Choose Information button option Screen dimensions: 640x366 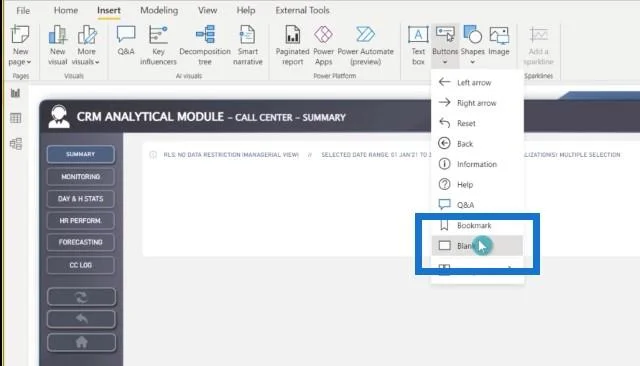pyautogui.click(x=477, y=164)
